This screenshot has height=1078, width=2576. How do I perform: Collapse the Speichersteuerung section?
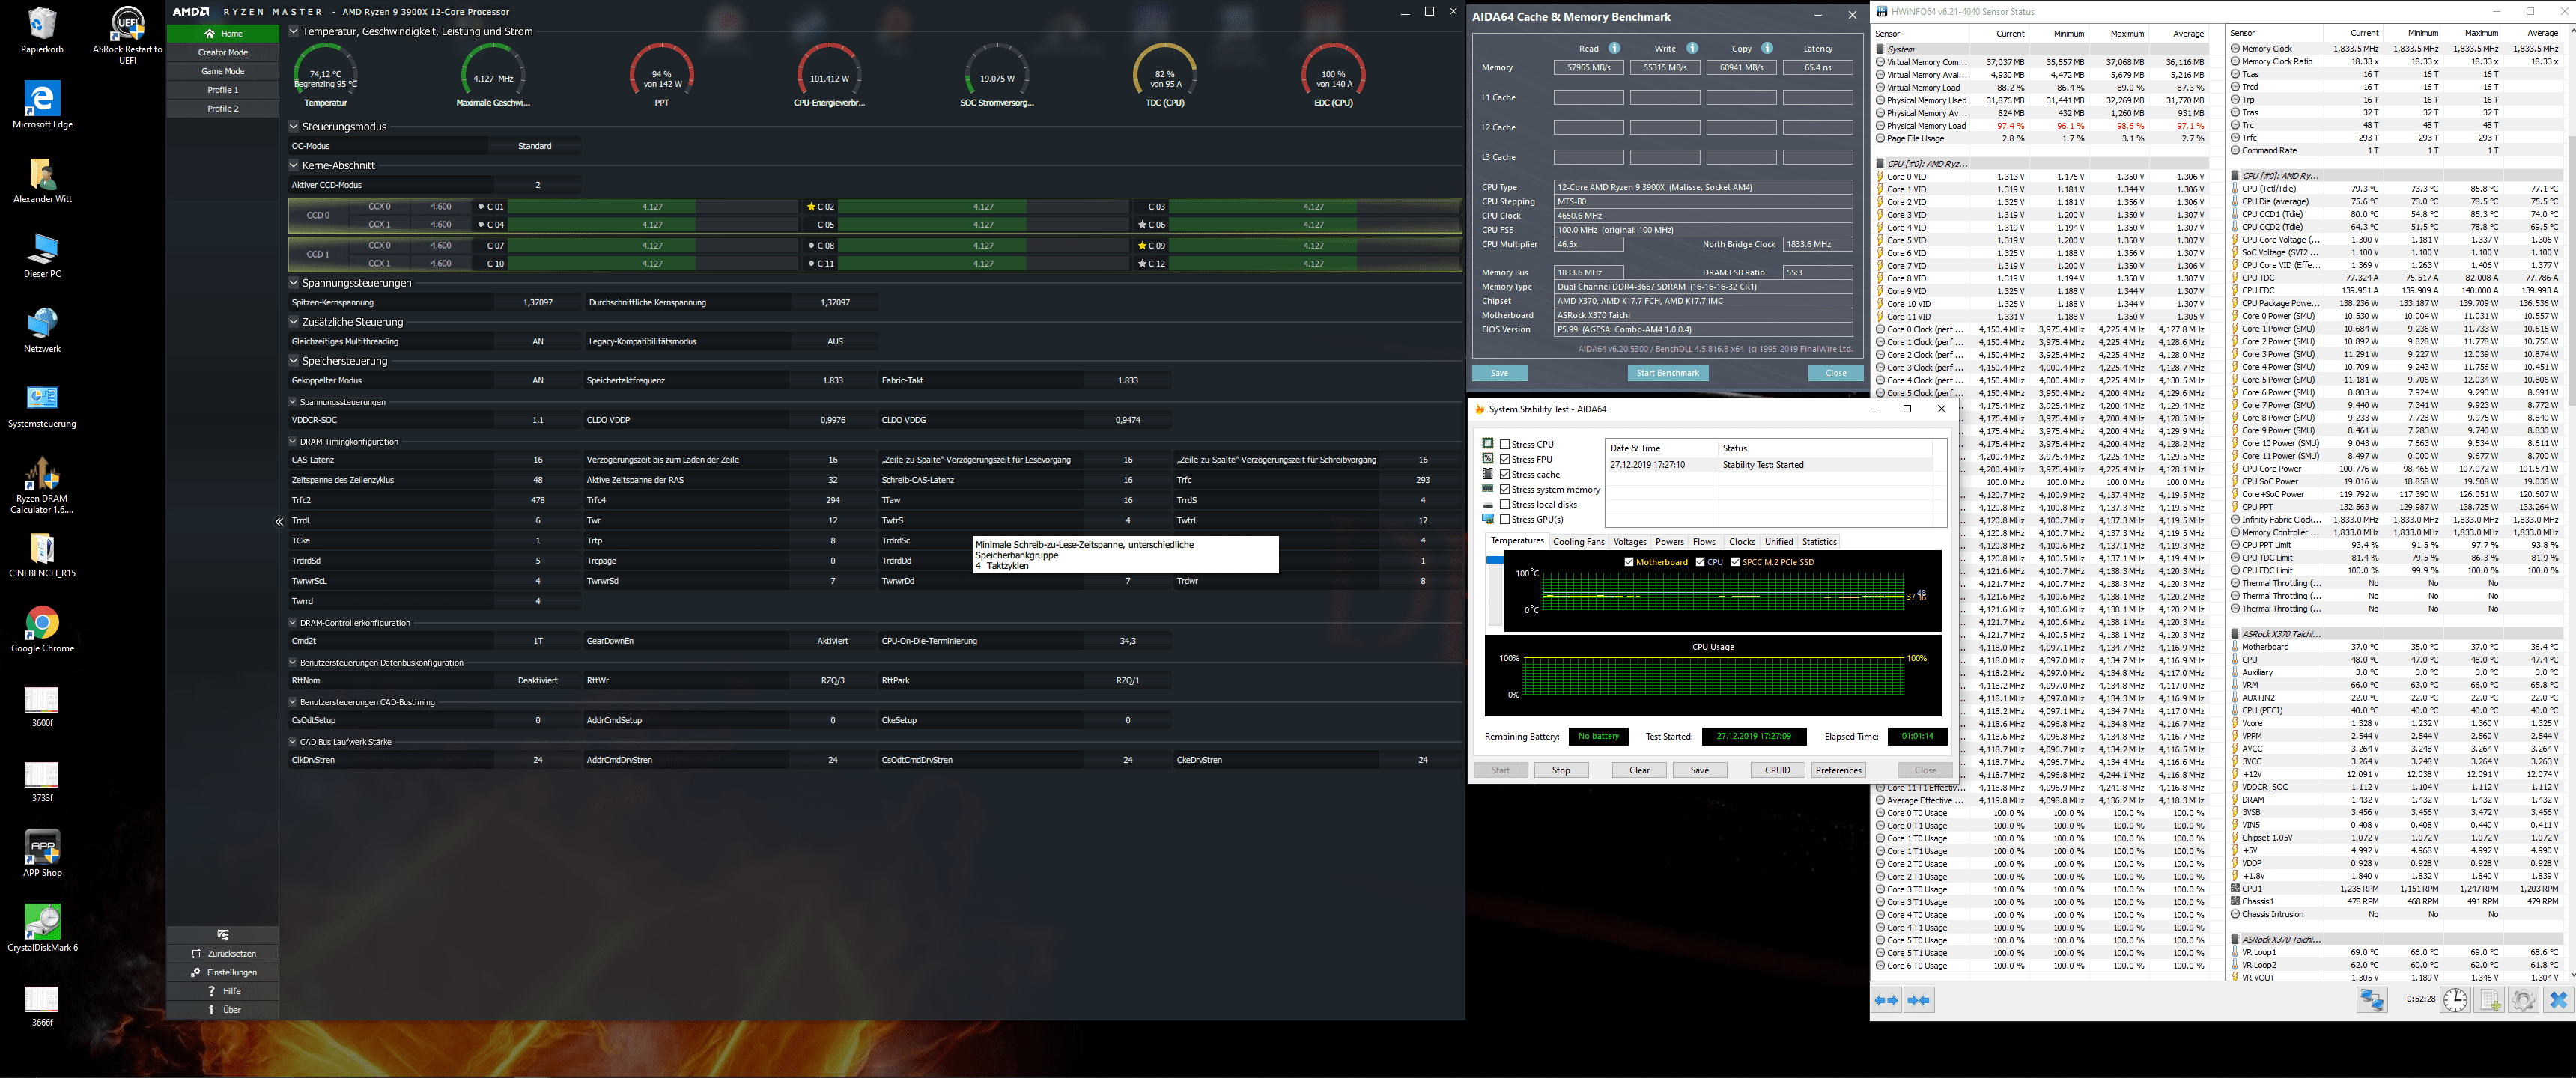tap(293, 360)
